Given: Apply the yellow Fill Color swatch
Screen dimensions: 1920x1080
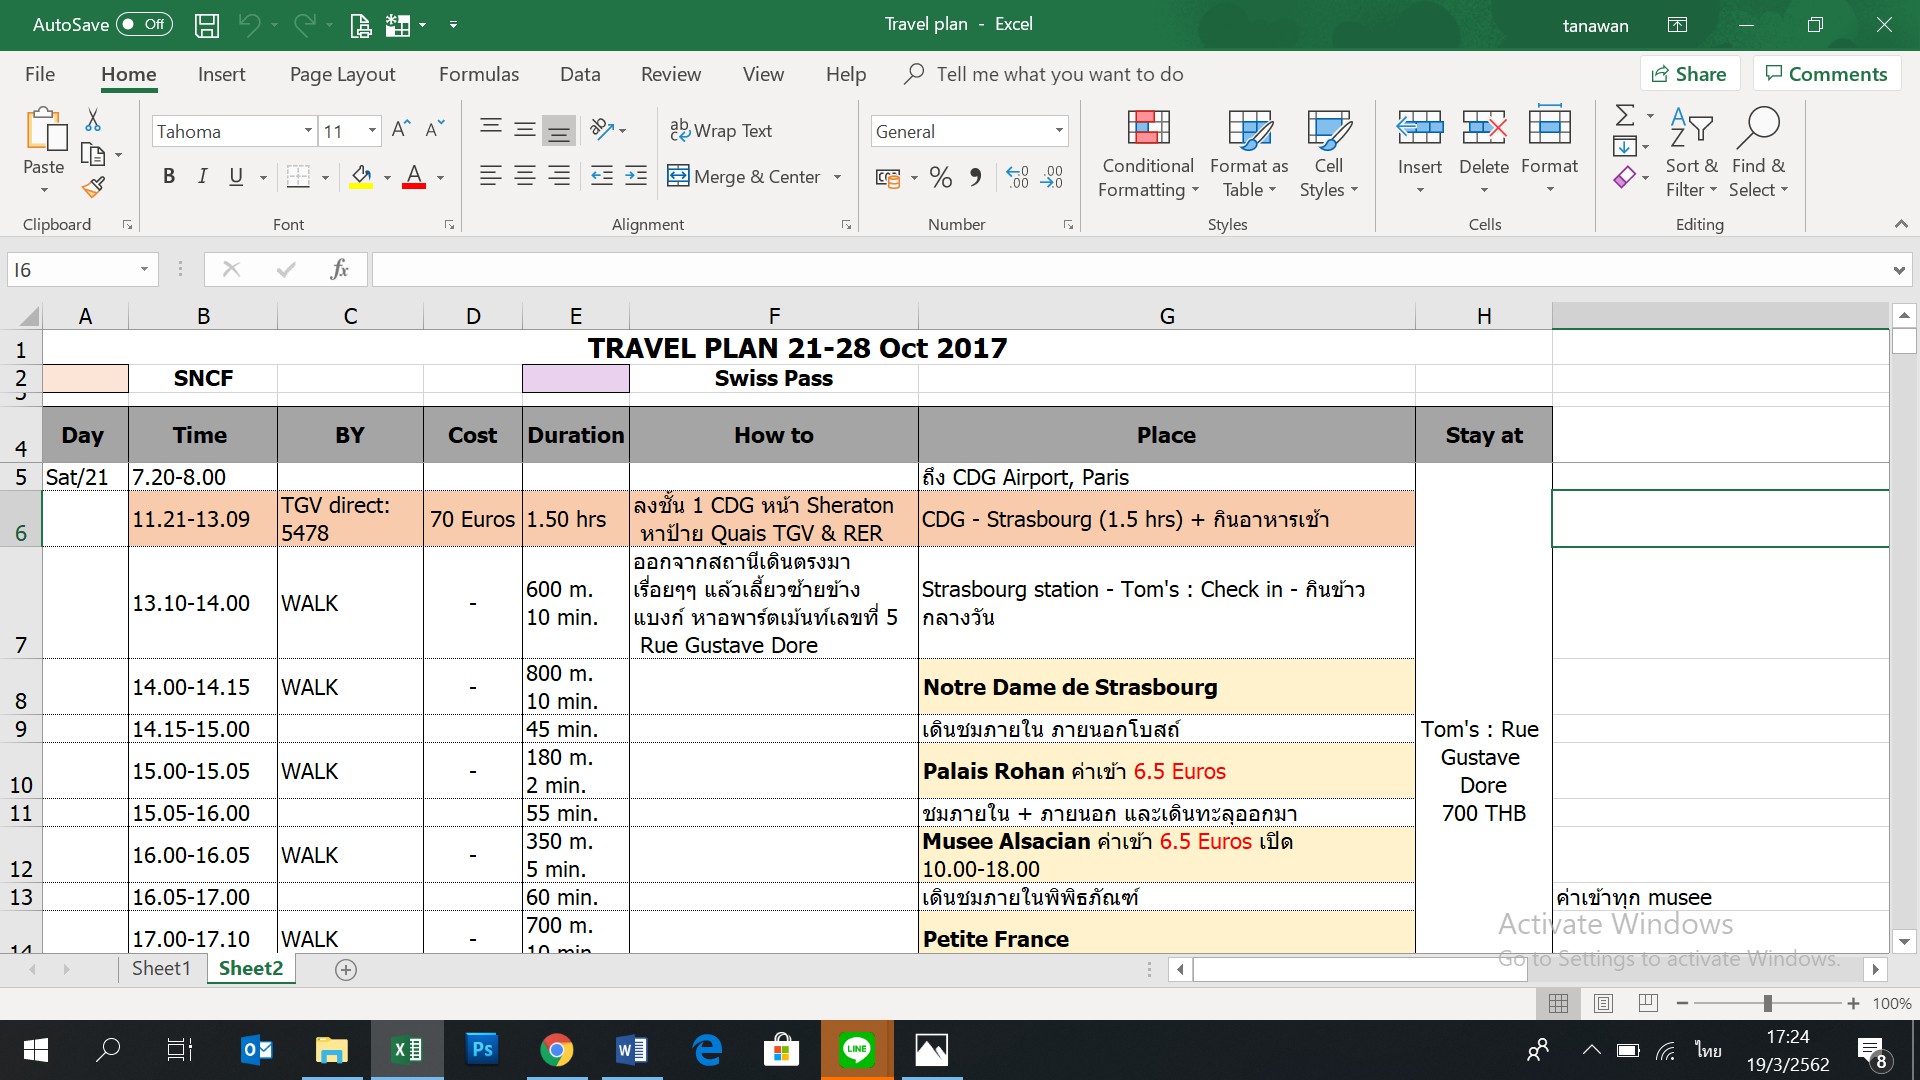Looking at the screenshot, I should pos(361,178).
